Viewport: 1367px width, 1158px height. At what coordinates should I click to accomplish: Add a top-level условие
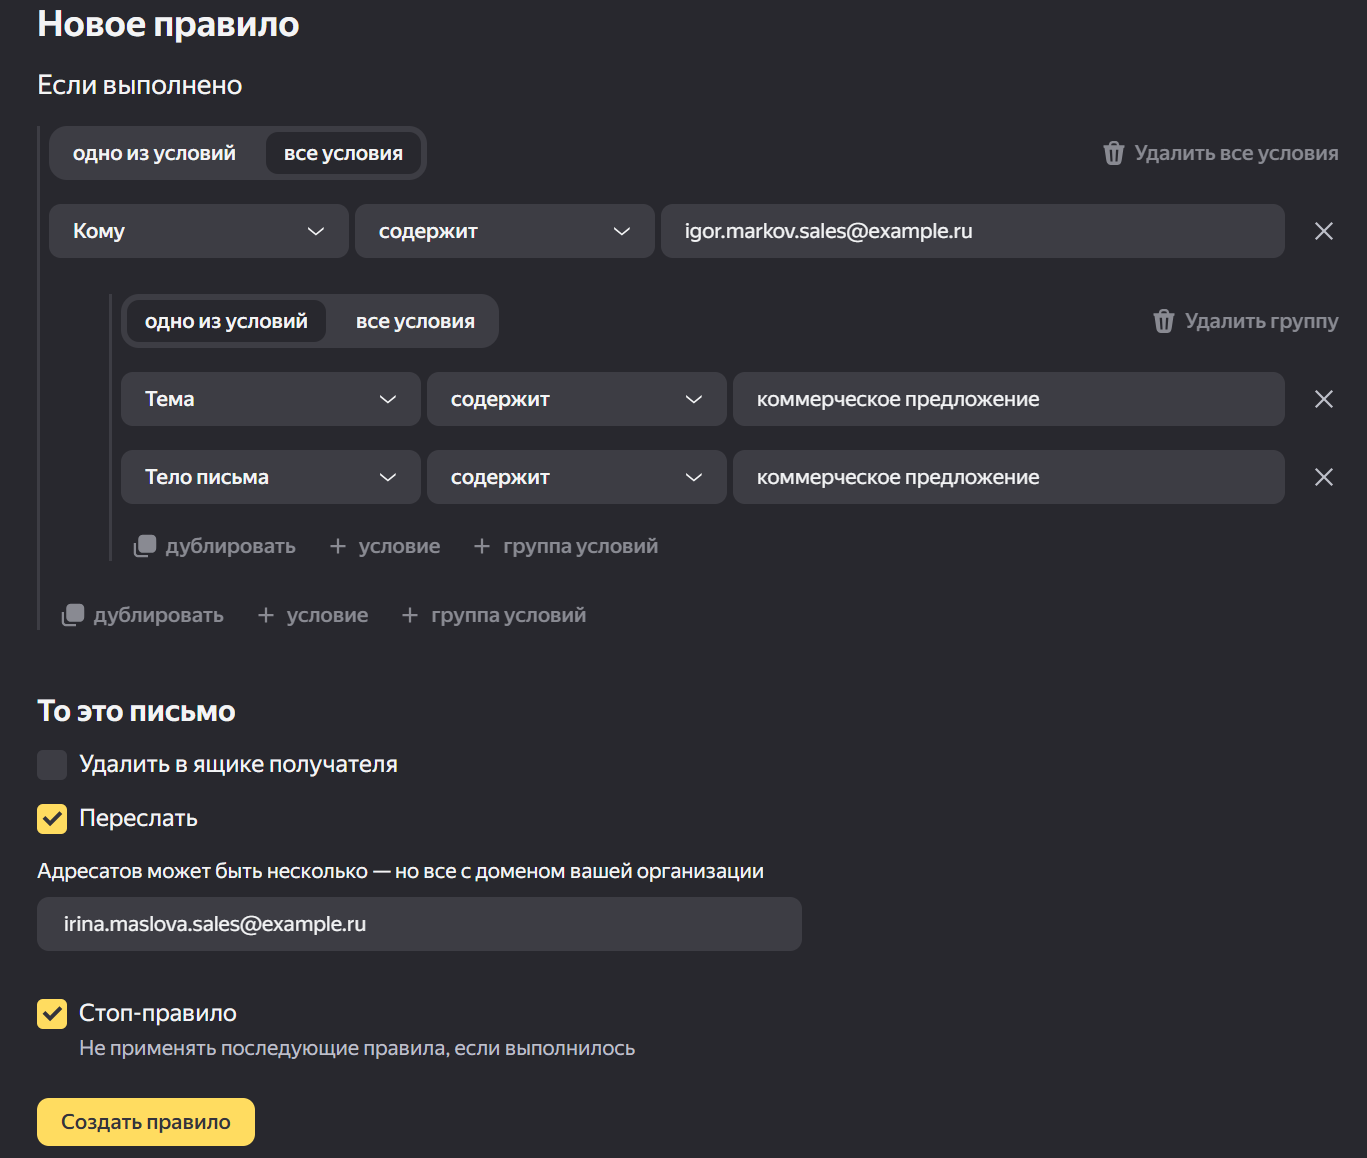click(x=313, y=615)
